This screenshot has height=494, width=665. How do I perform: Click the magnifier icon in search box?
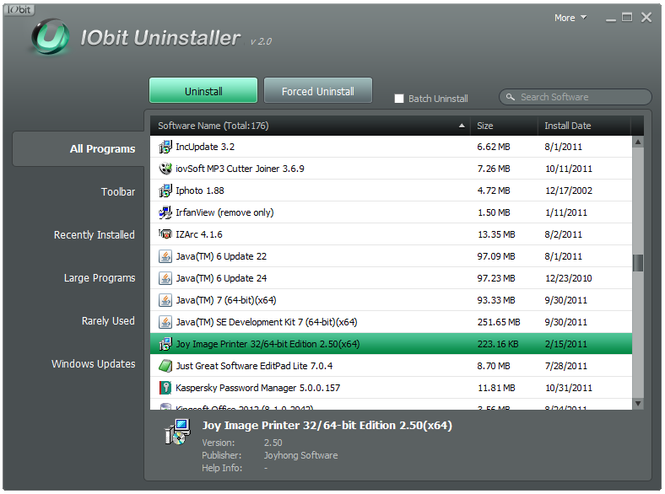coord(510,97)
